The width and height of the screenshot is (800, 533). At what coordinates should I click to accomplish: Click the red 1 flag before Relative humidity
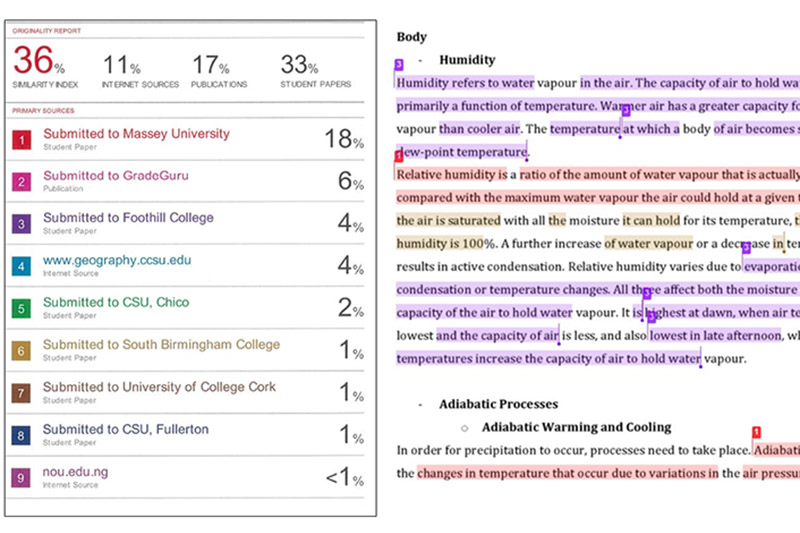point(399,157)
